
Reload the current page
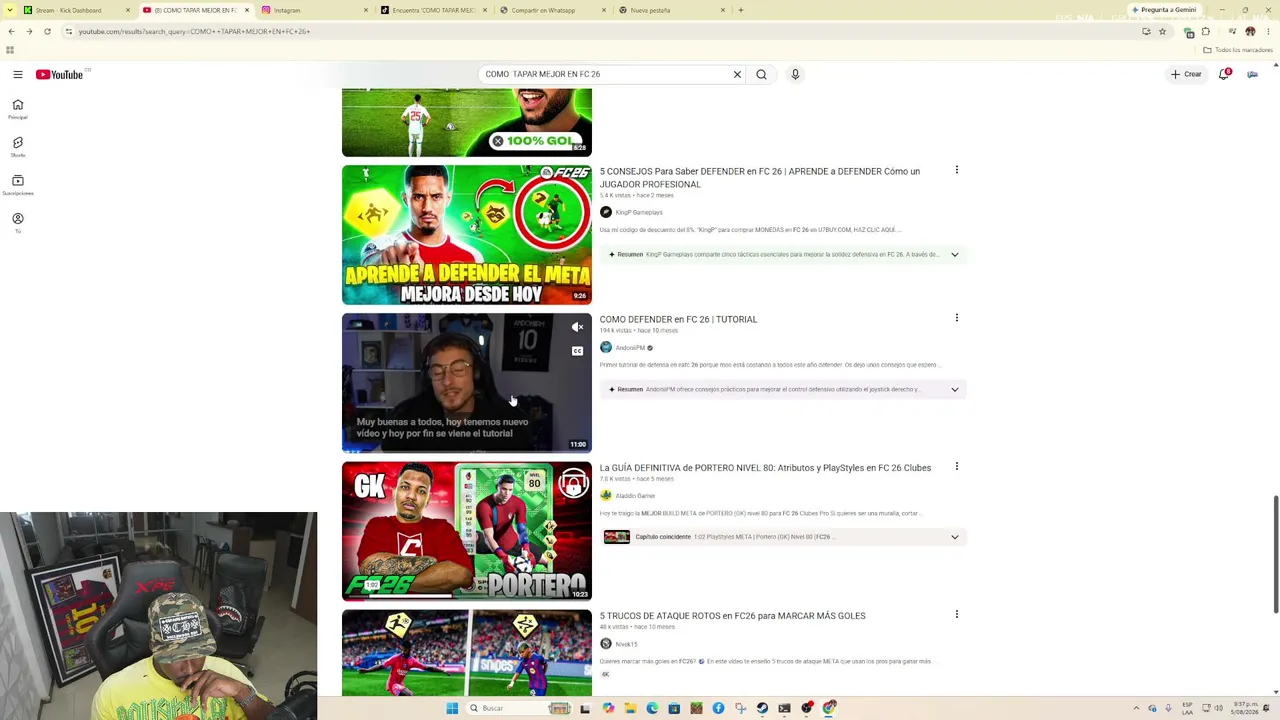coord(47,31)
